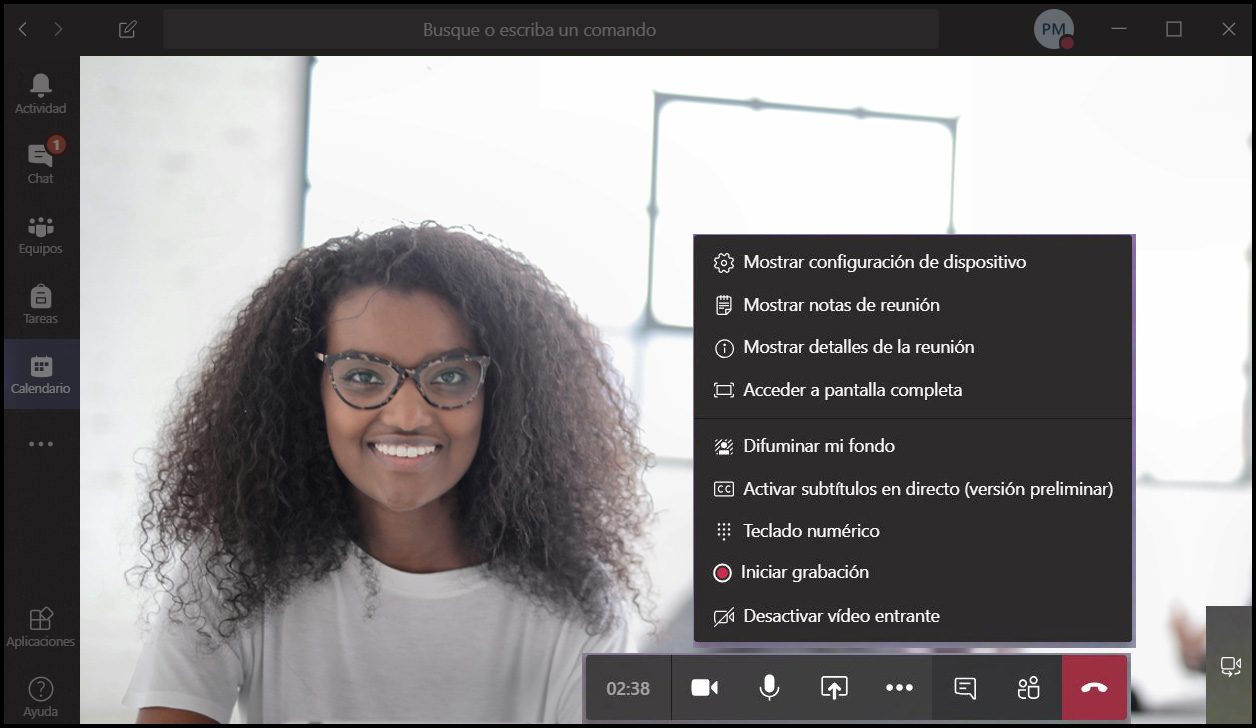1256x728 pixels.
Task: Hang up the call with red button
Action: (1094, 688)
